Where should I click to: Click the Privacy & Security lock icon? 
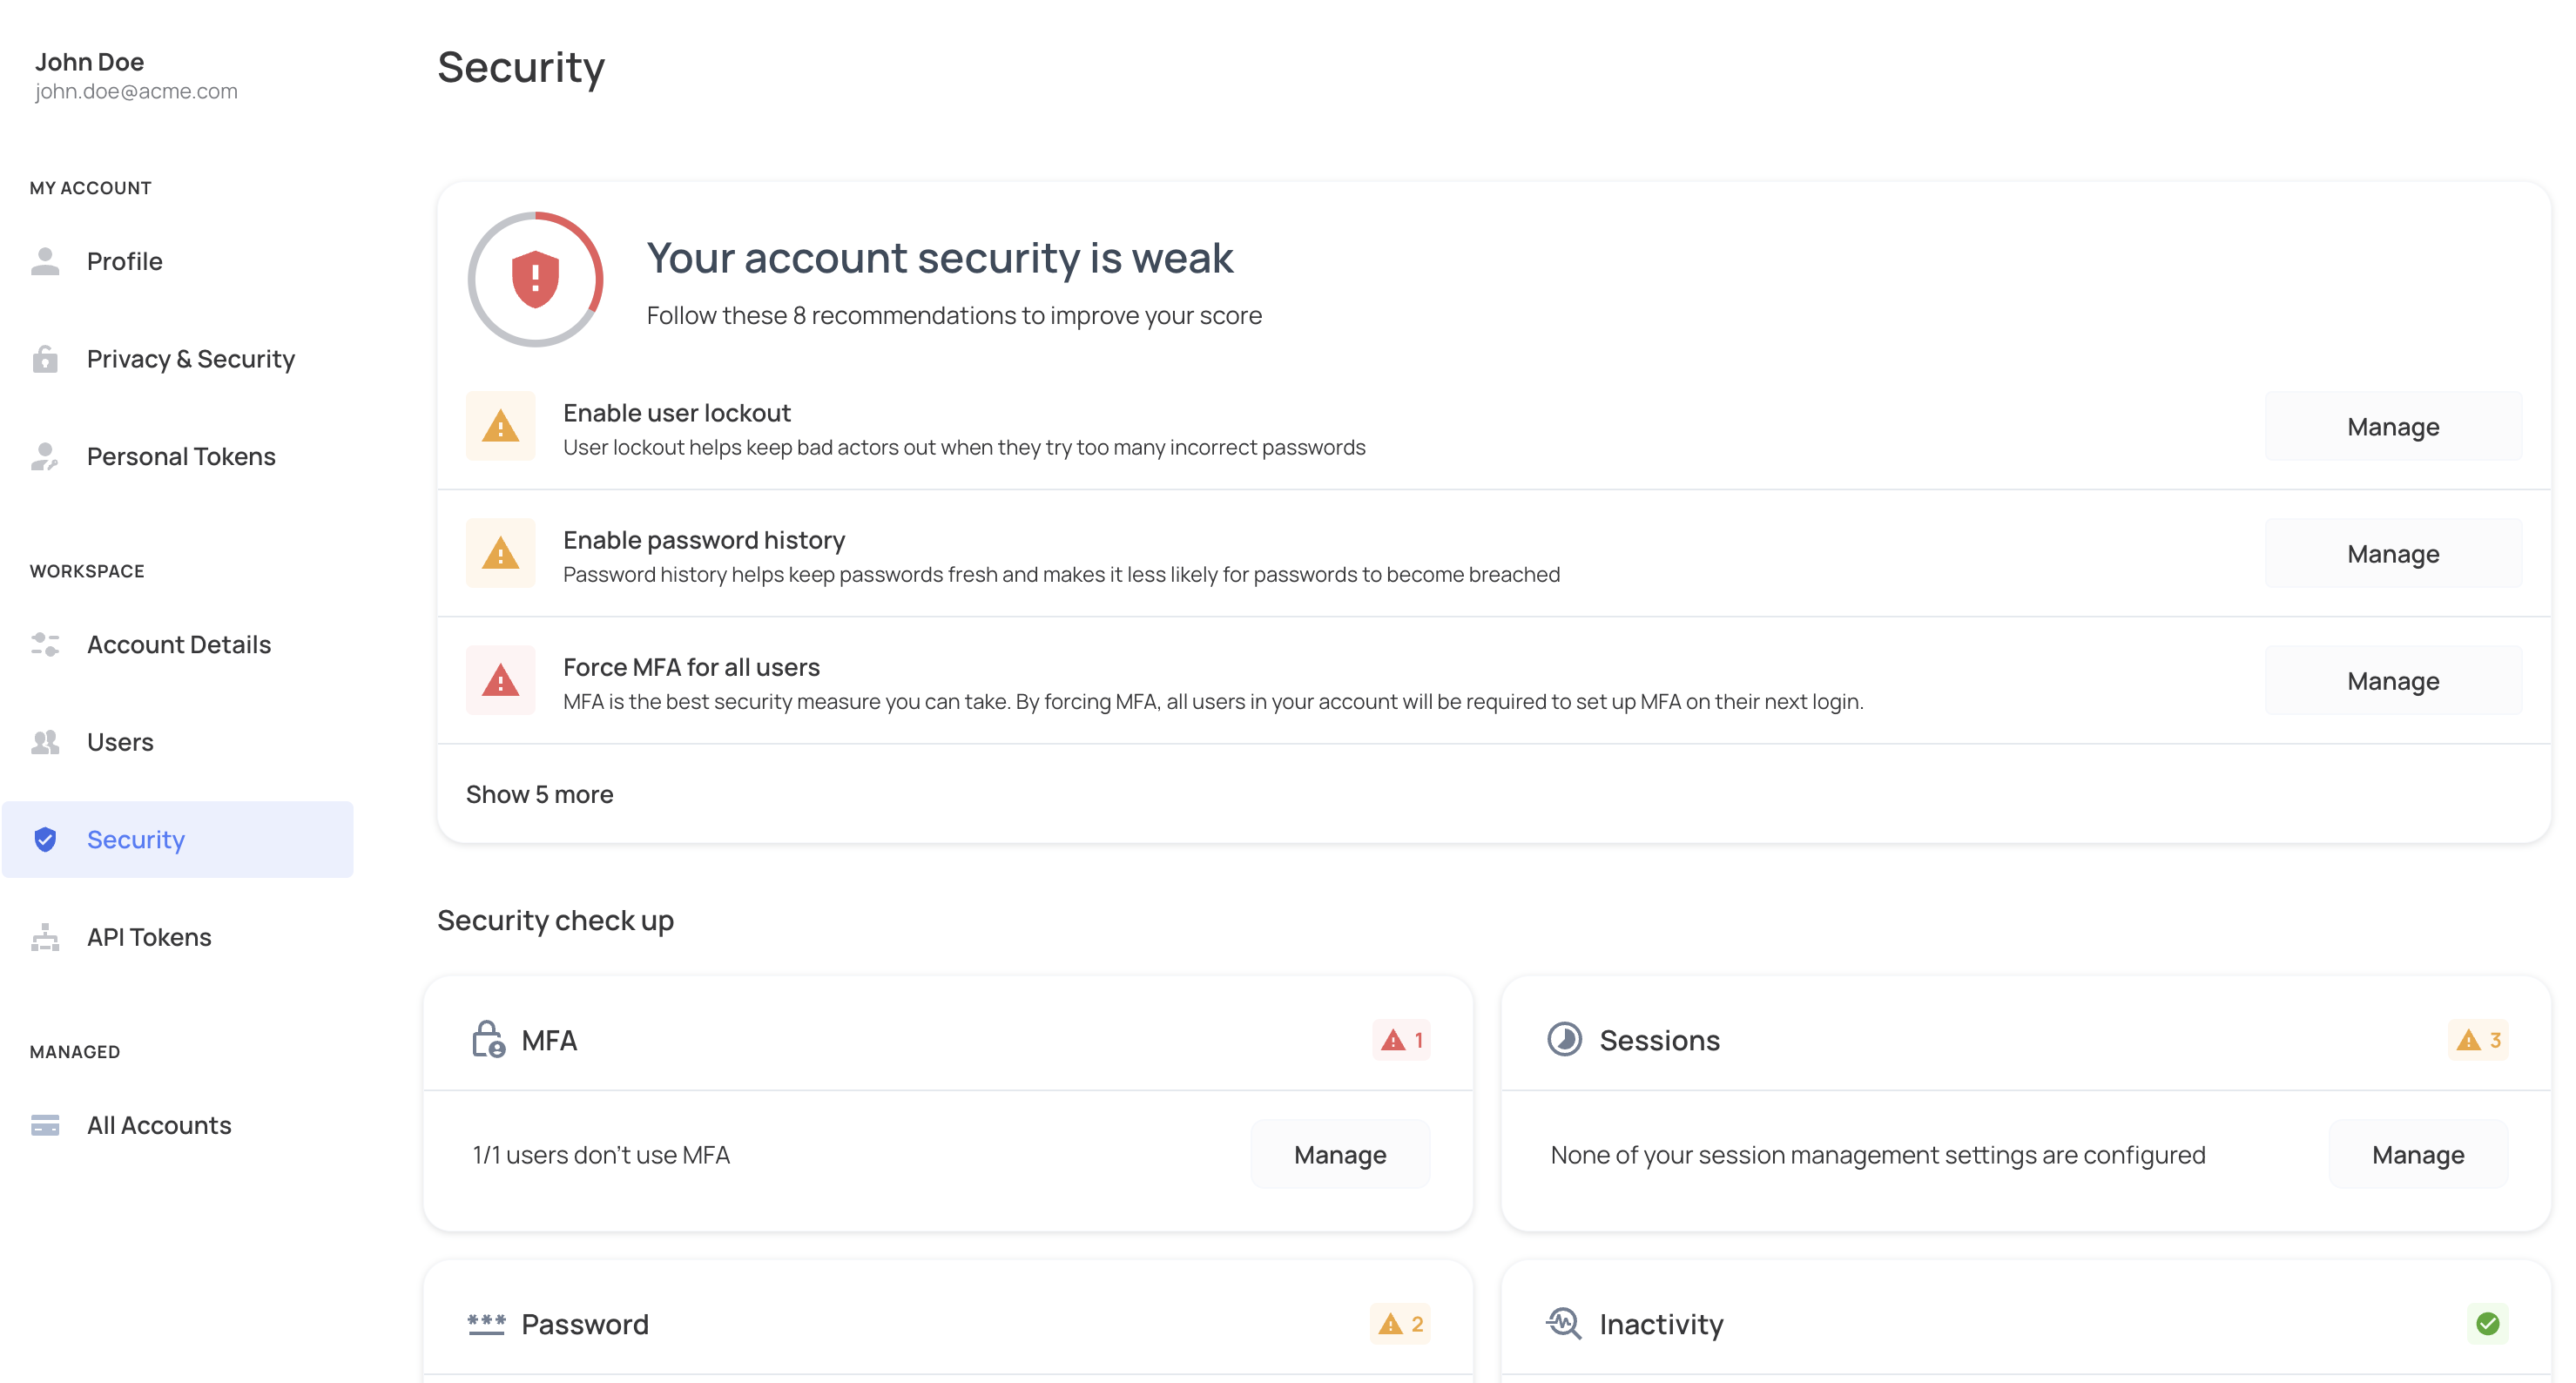point(45,359)
